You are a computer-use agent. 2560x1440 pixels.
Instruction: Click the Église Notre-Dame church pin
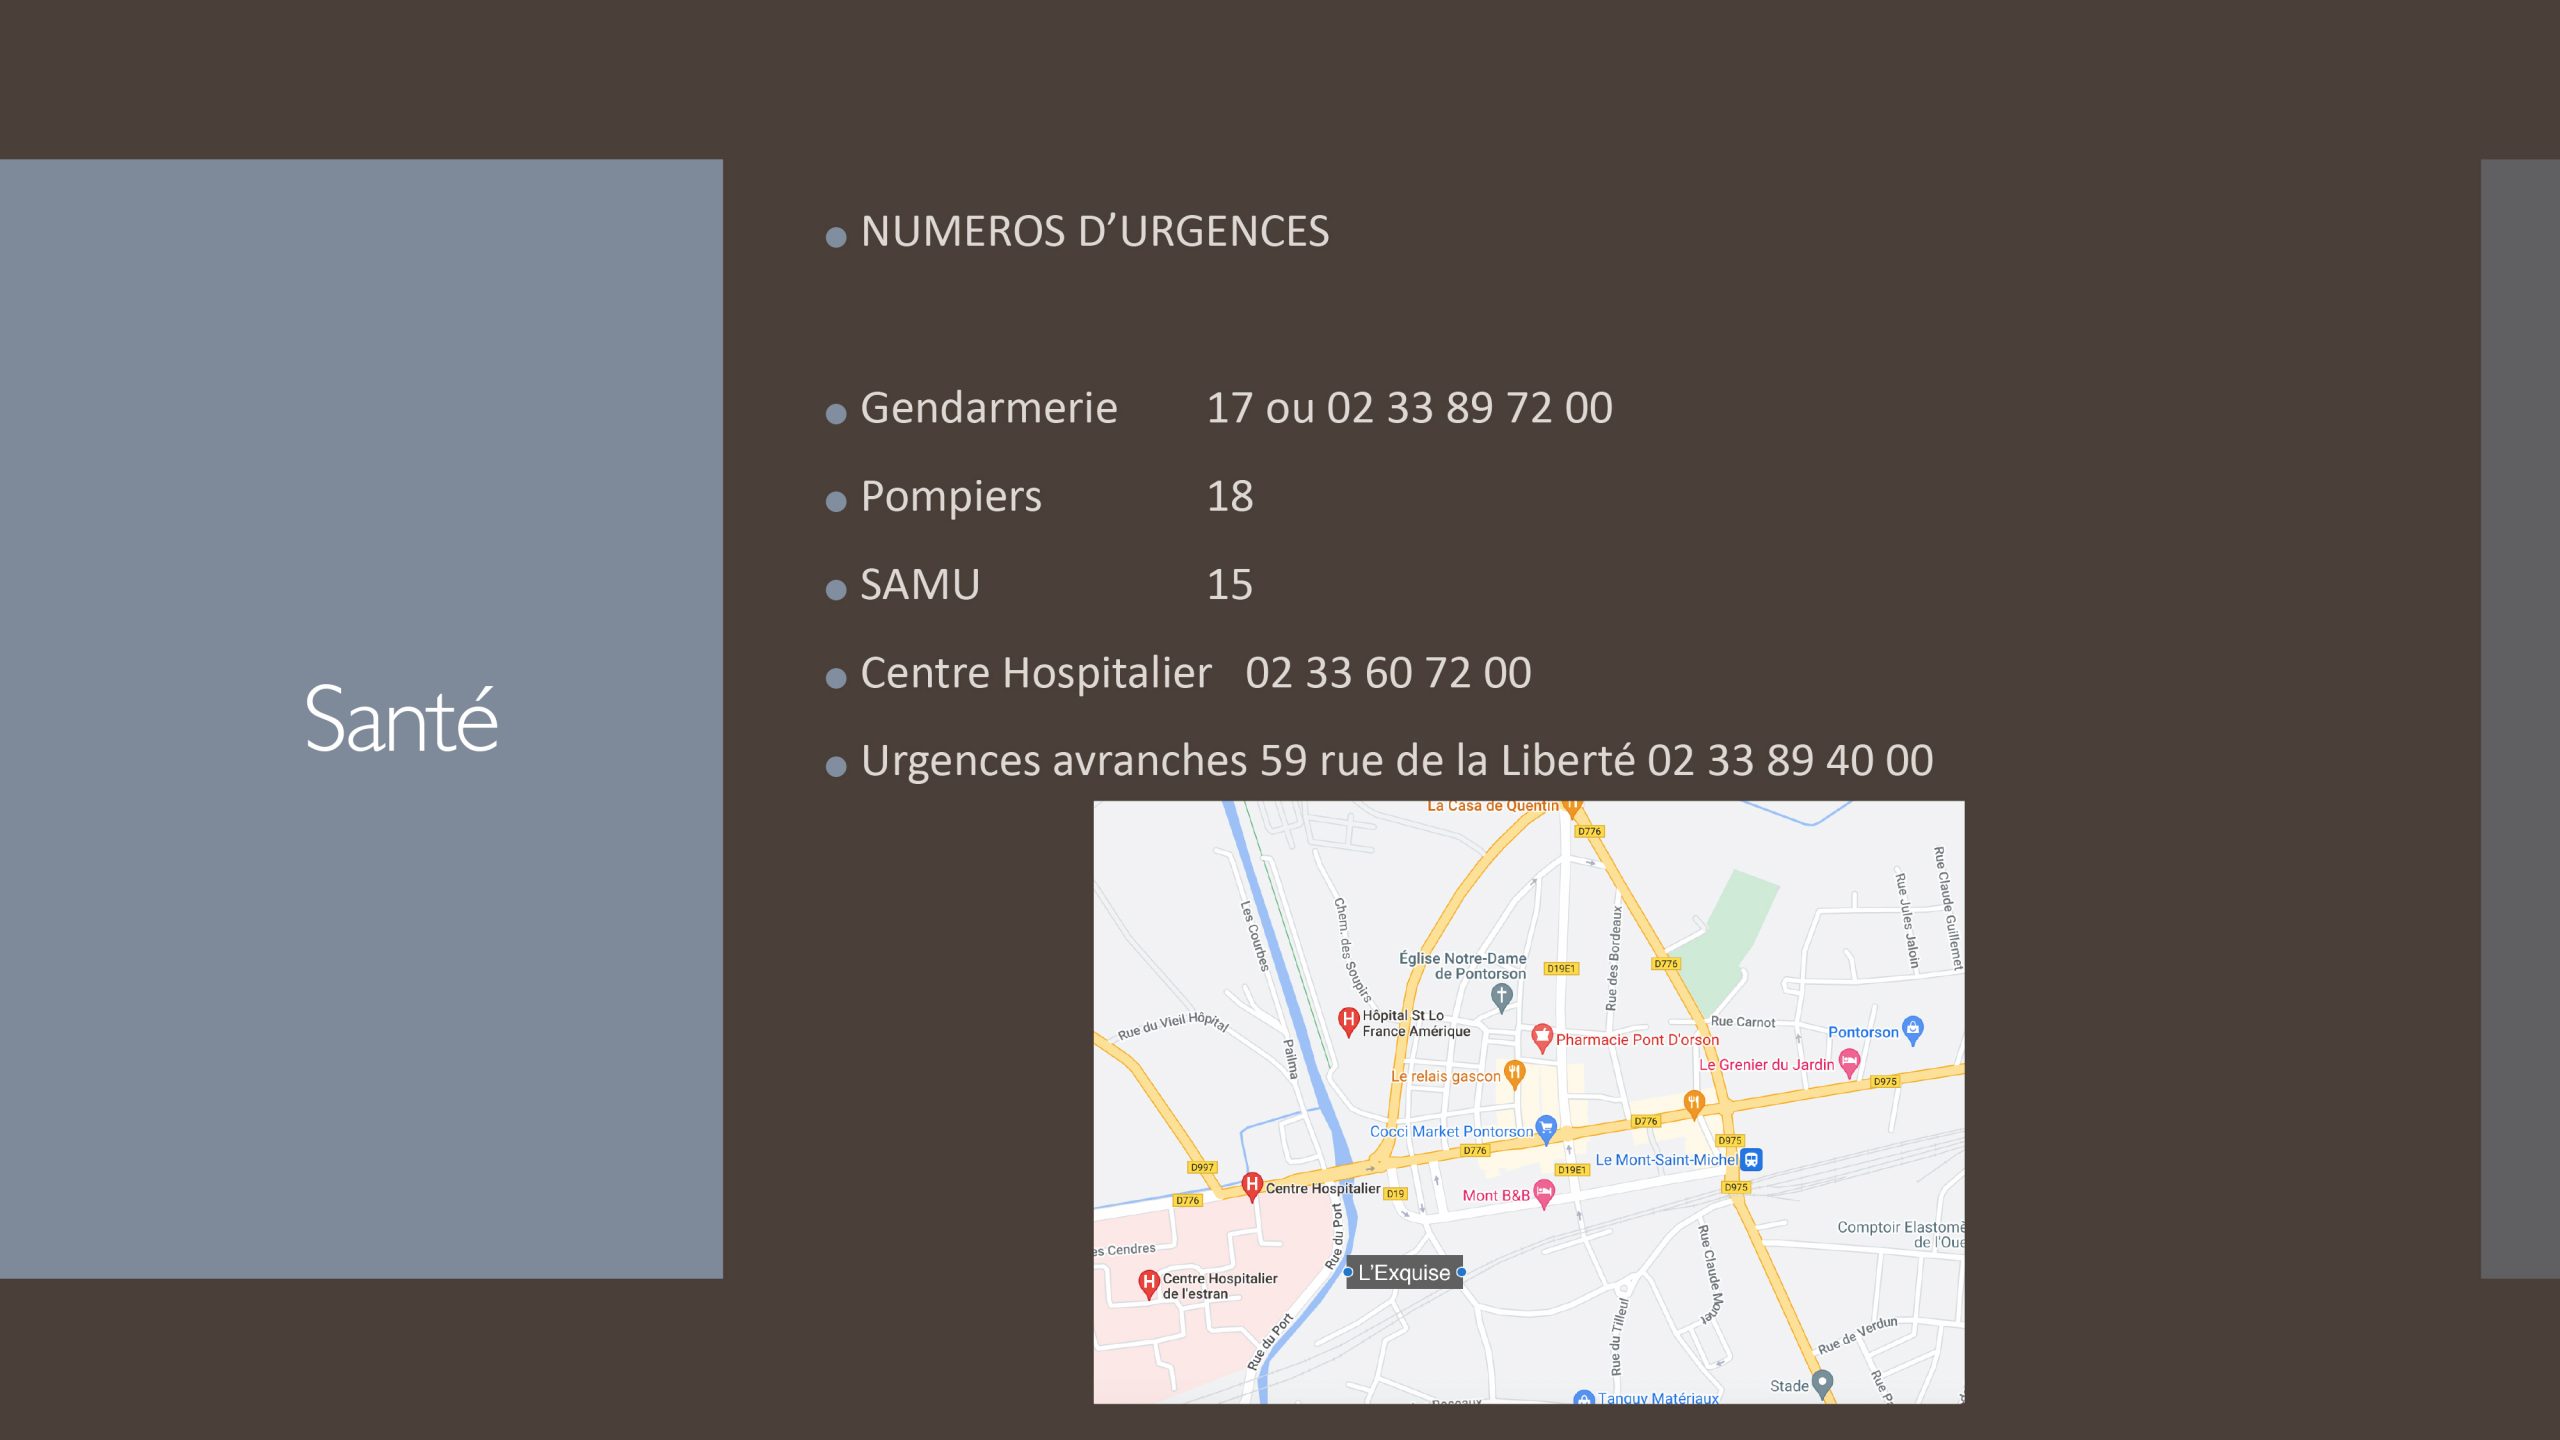tap(1501, 995)
